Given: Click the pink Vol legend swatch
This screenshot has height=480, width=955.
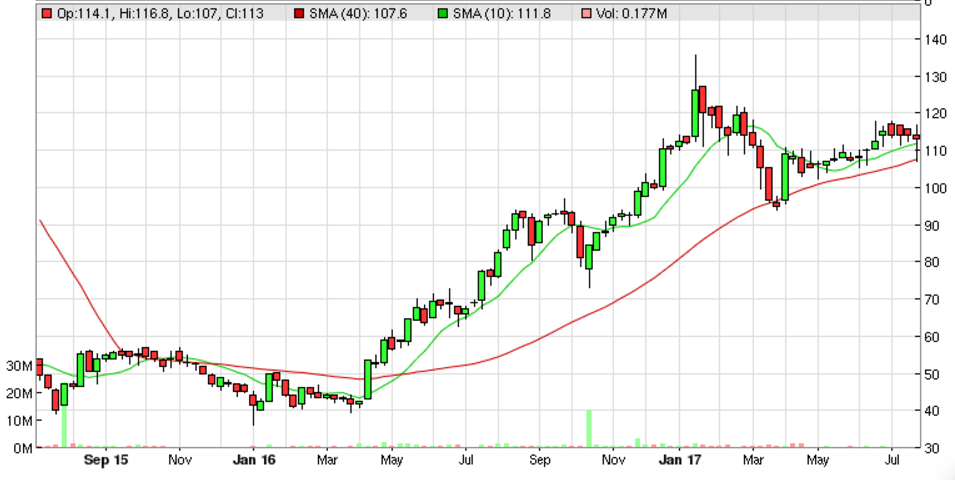Looking at the screenshot, I should click(587, 13).
